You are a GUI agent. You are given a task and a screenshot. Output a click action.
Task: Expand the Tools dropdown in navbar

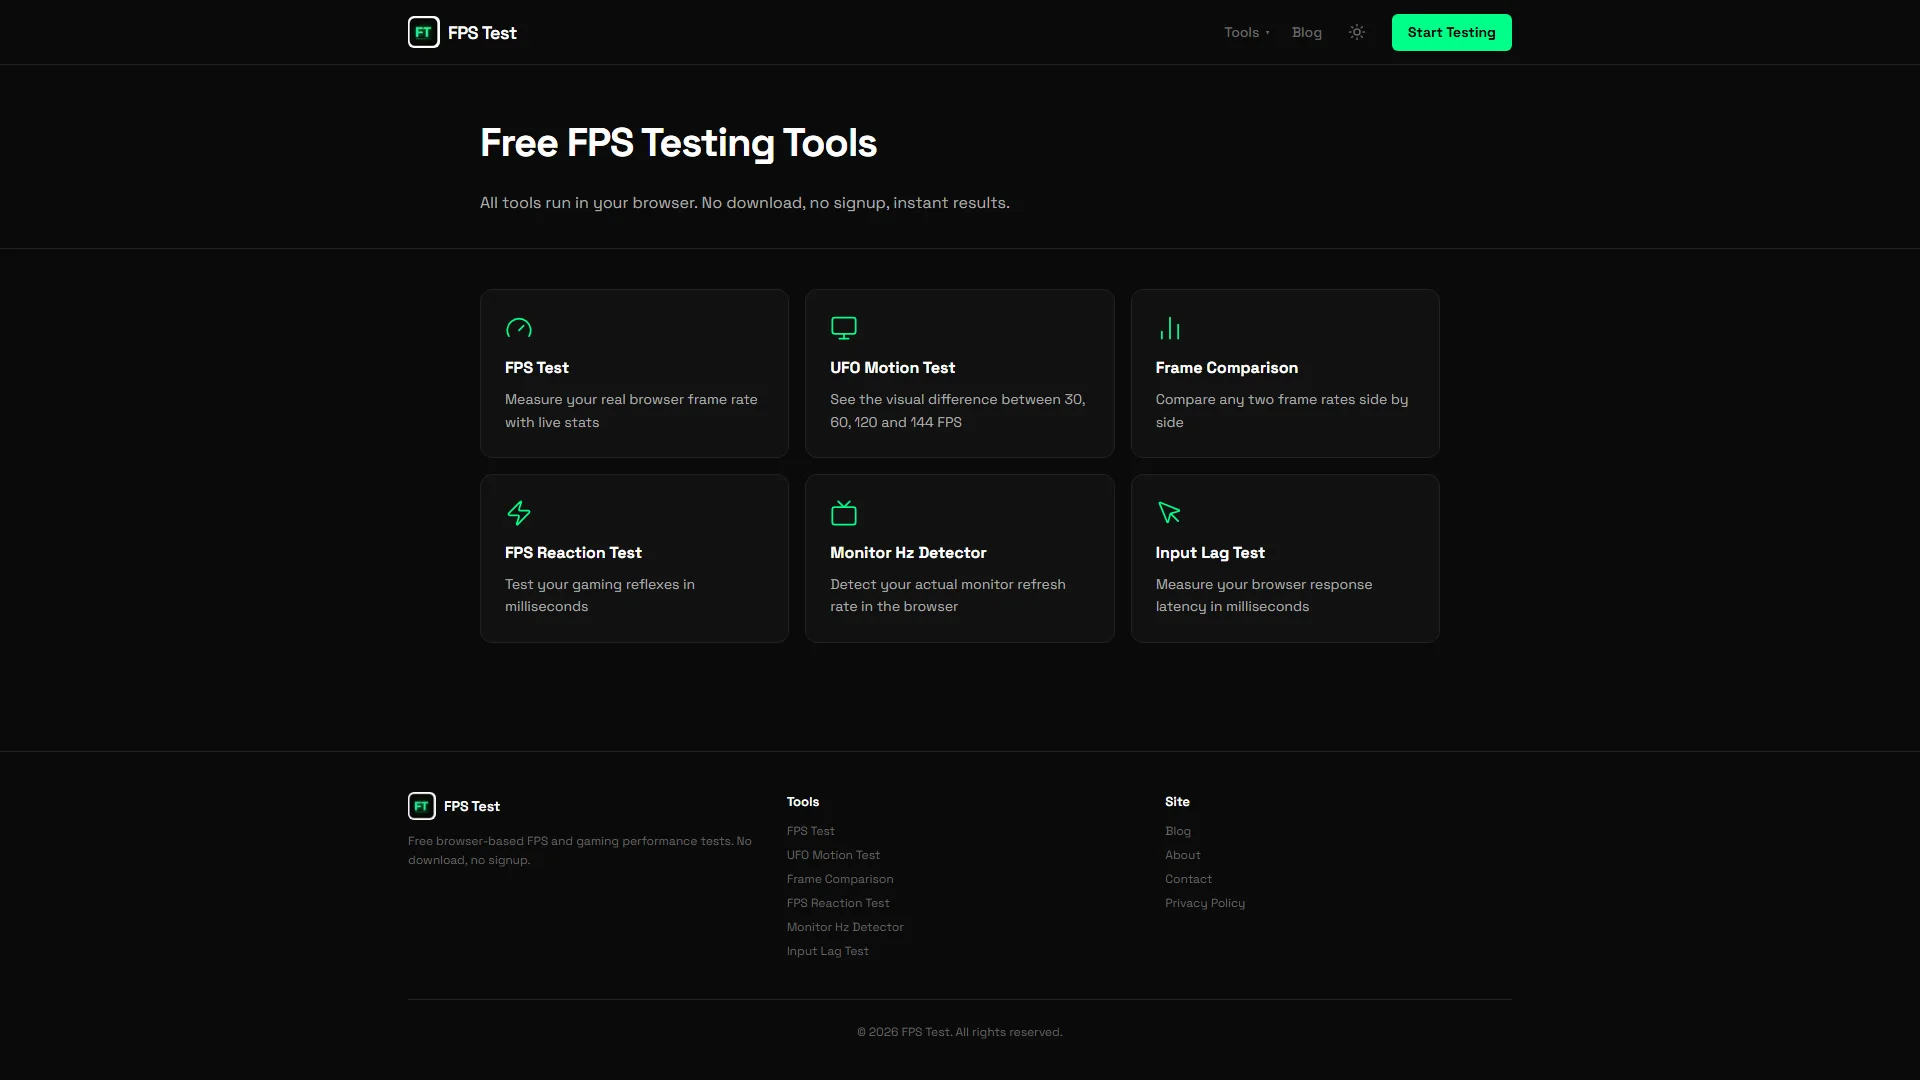pyautogui.click(x=1247, y=32)
